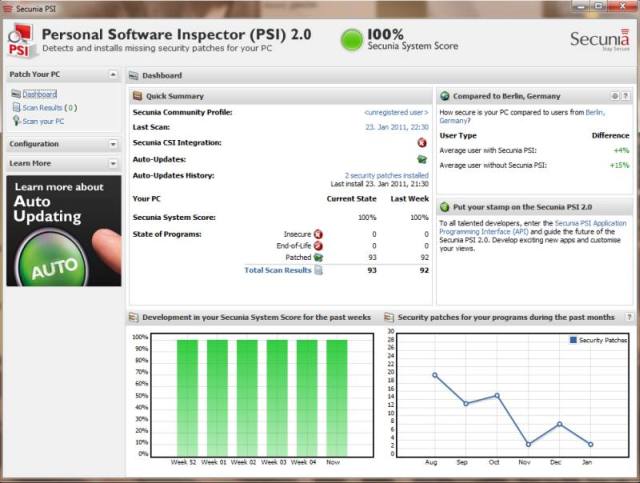Open Dashboard link in sidebar
The image size is (640, 483).
click(x=40, y=94)
